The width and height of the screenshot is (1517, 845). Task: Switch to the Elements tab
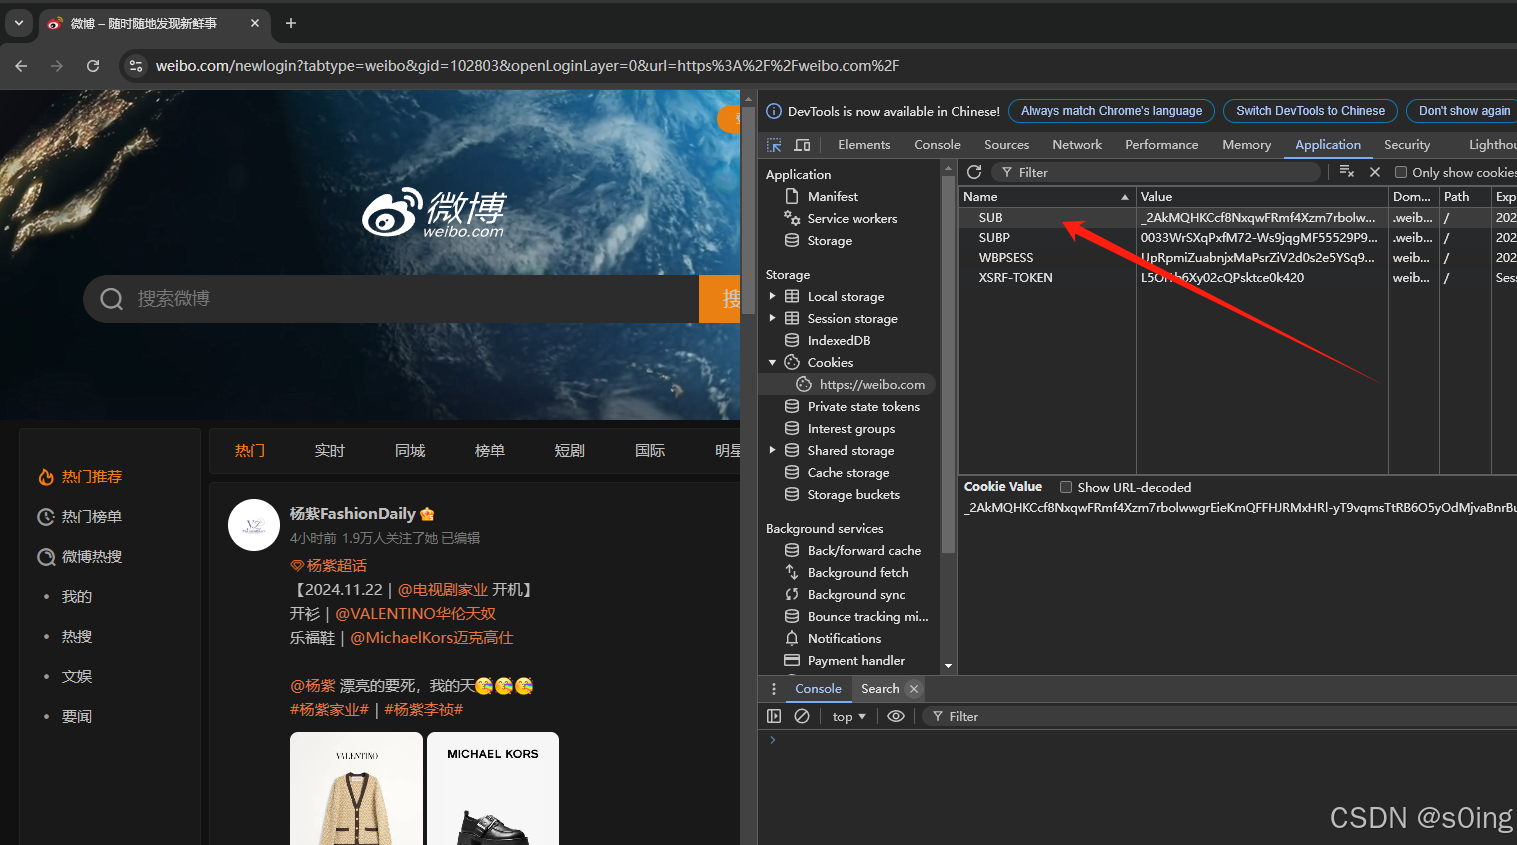pyautogui.click(x=864, y=145)
